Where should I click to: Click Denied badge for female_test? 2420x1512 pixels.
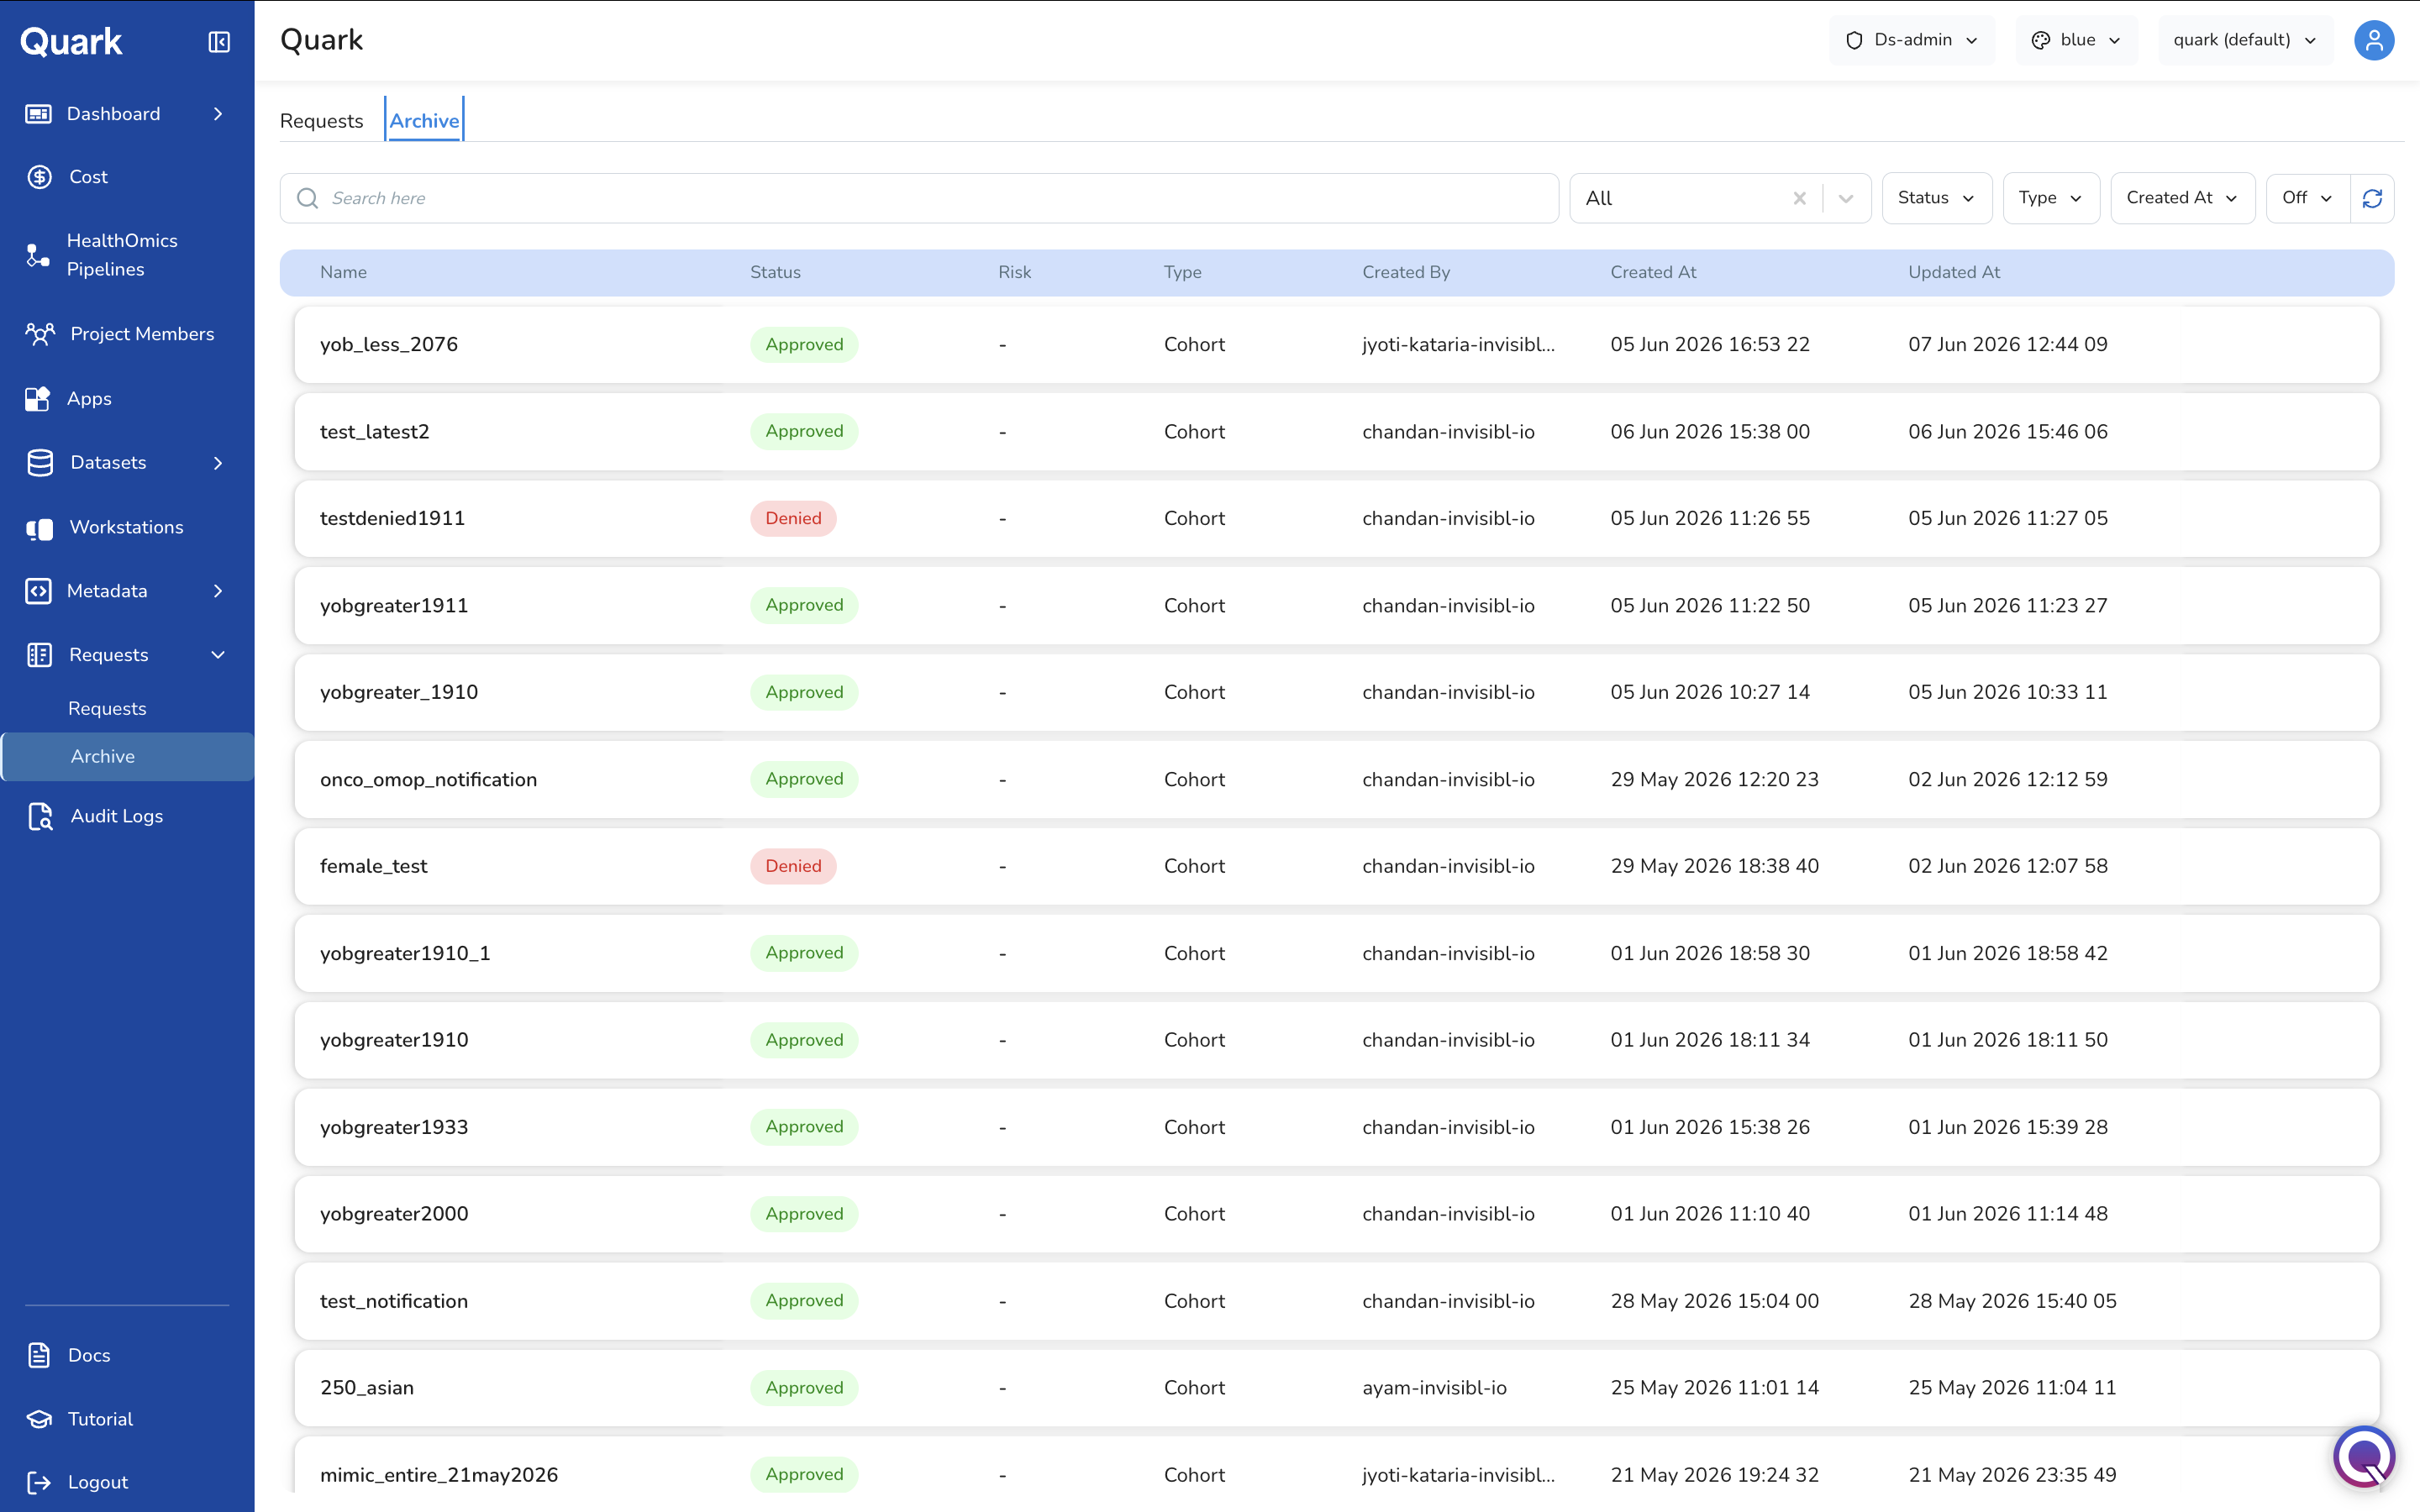click(793, 866)
